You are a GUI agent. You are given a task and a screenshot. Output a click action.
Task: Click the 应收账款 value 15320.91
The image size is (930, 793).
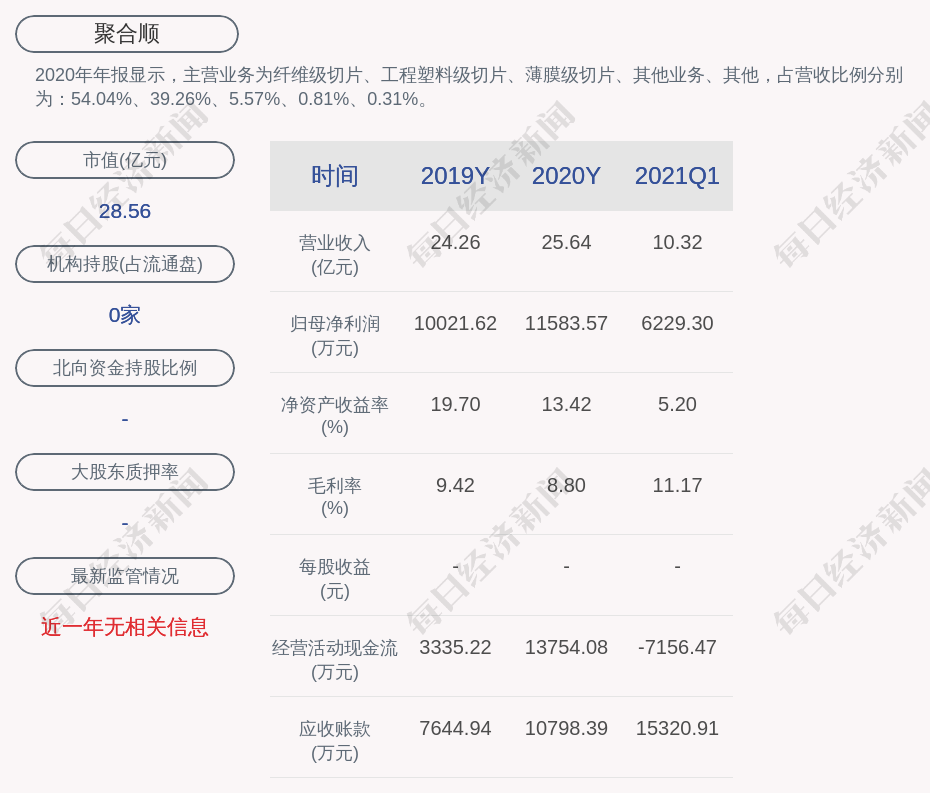click(x=677, y=728)
